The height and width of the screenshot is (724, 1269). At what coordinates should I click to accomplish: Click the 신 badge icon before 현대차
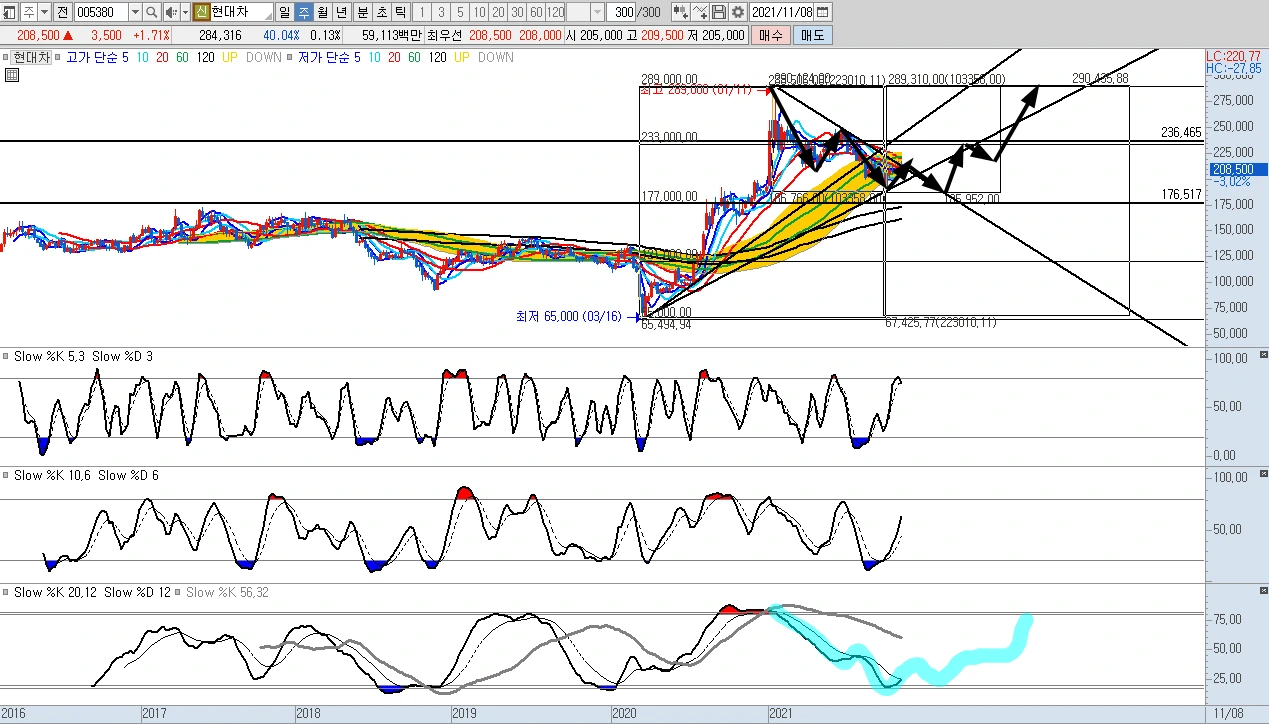tap(202, 12)
